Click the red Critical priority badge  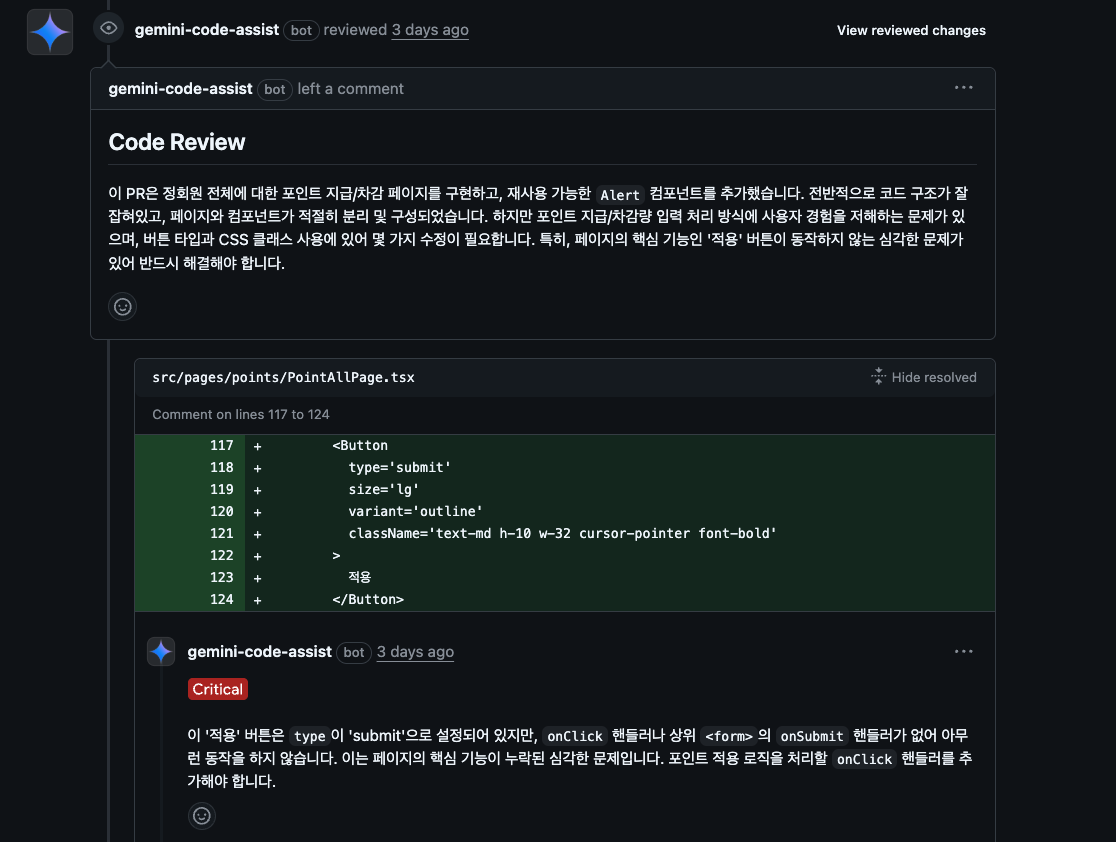tap(218, 689)
